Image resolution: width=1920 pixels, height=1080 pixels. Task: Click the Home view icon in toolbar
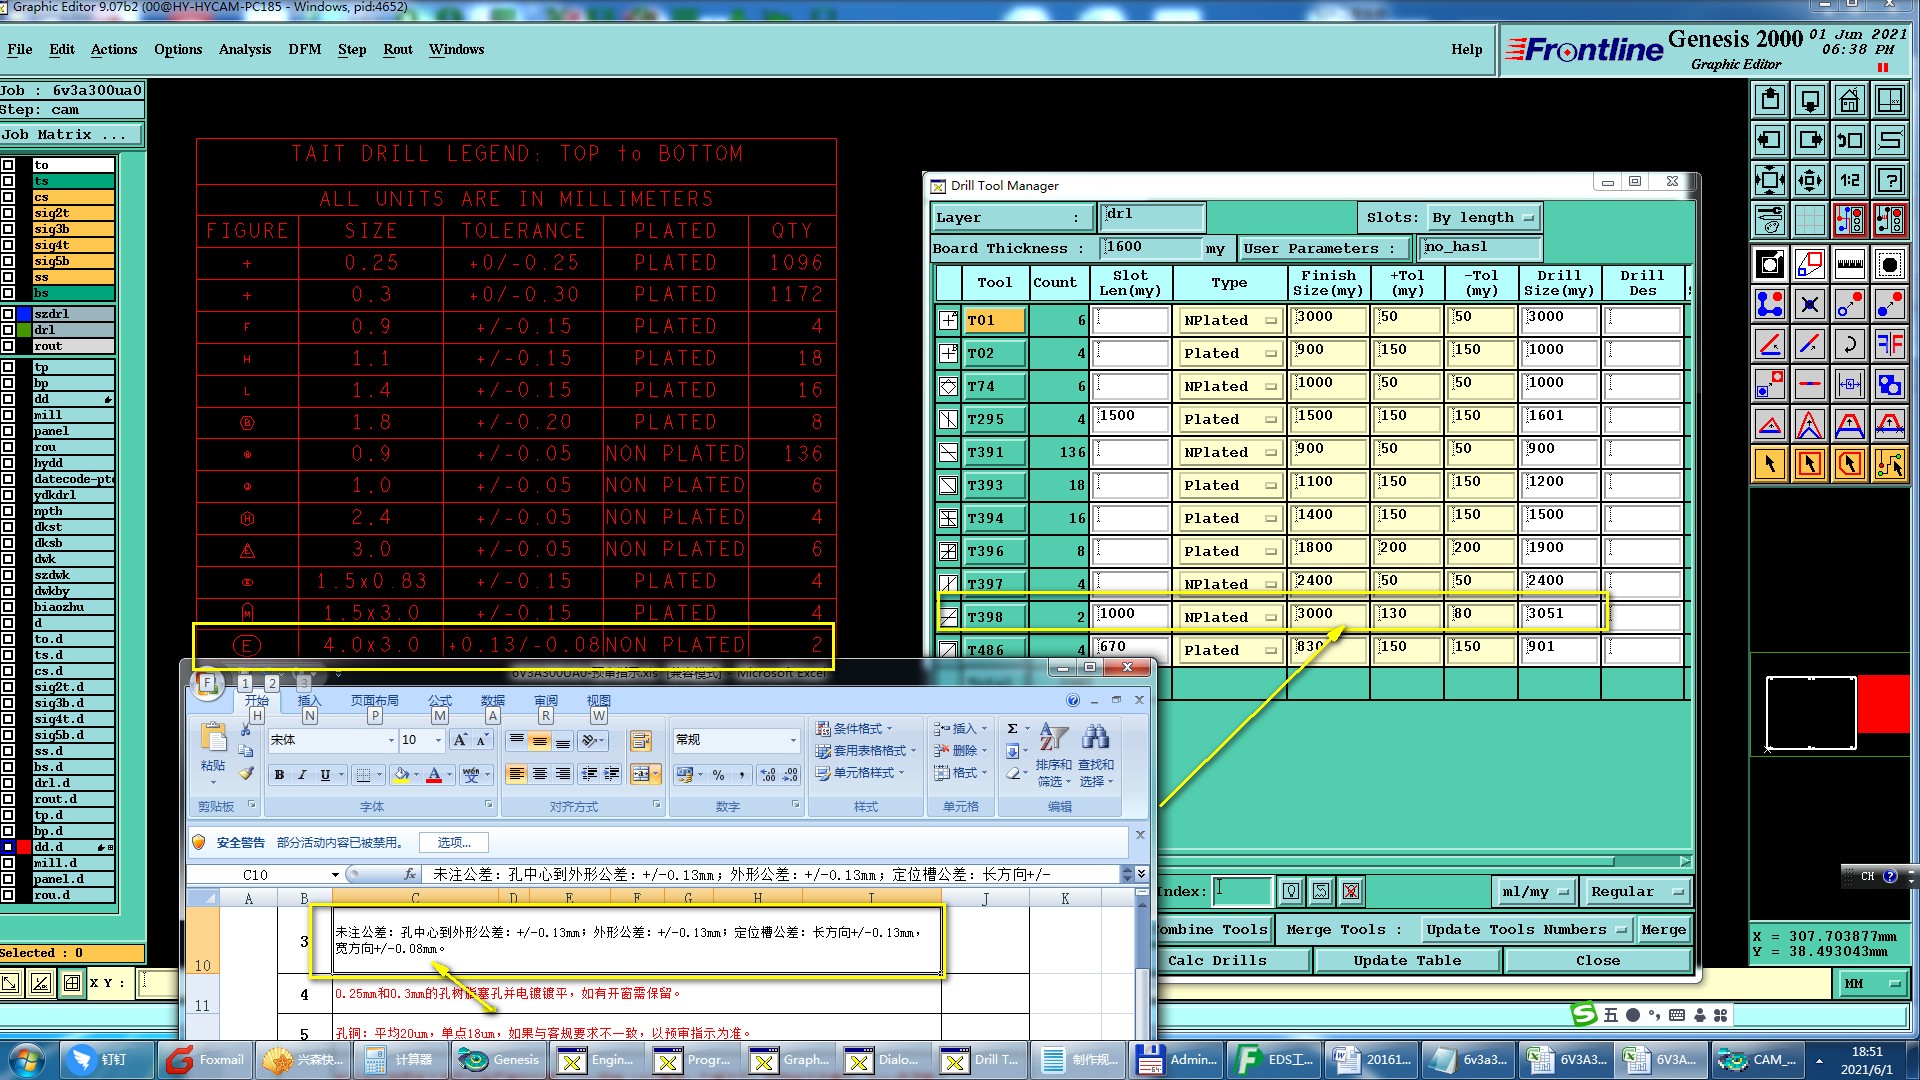pos(1849,100)
